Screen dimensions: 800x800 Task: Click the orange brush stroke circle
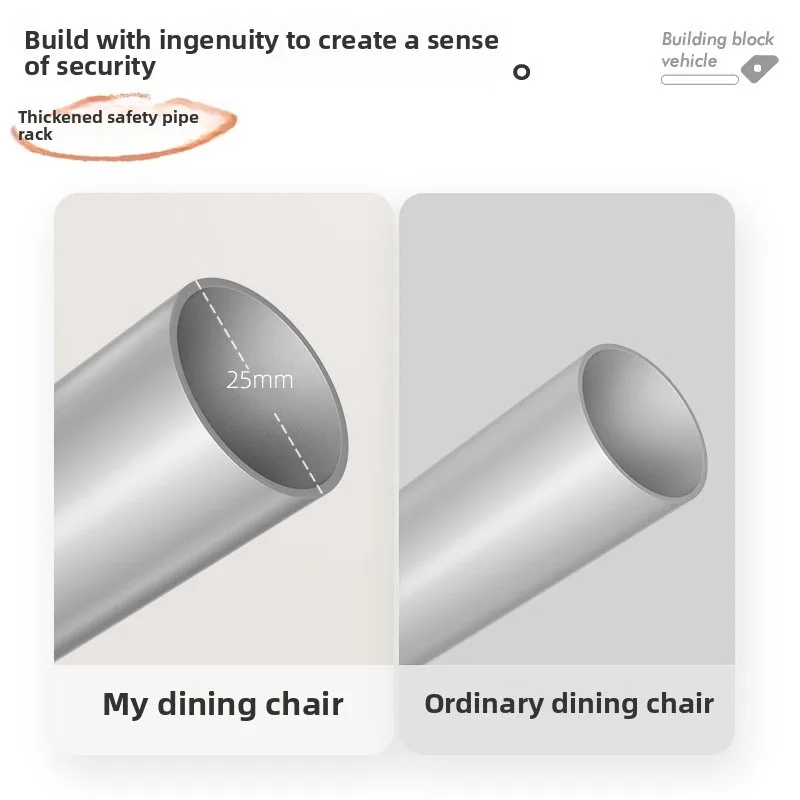click(x=124, y=128)
